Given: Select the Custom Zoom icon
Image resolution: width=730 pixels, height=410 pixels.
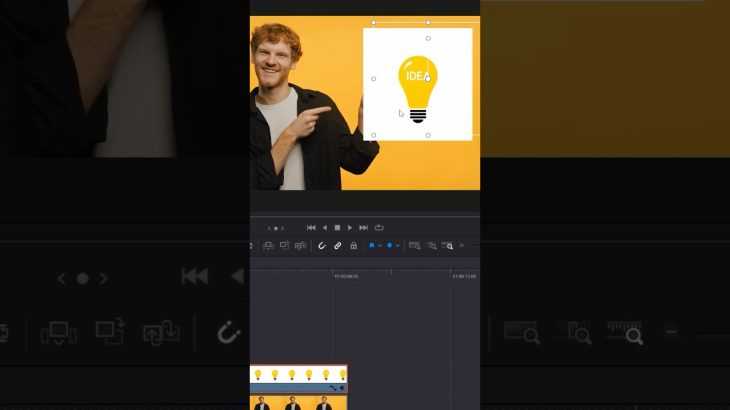Looking at the screenshot, I should click(447, 245).
